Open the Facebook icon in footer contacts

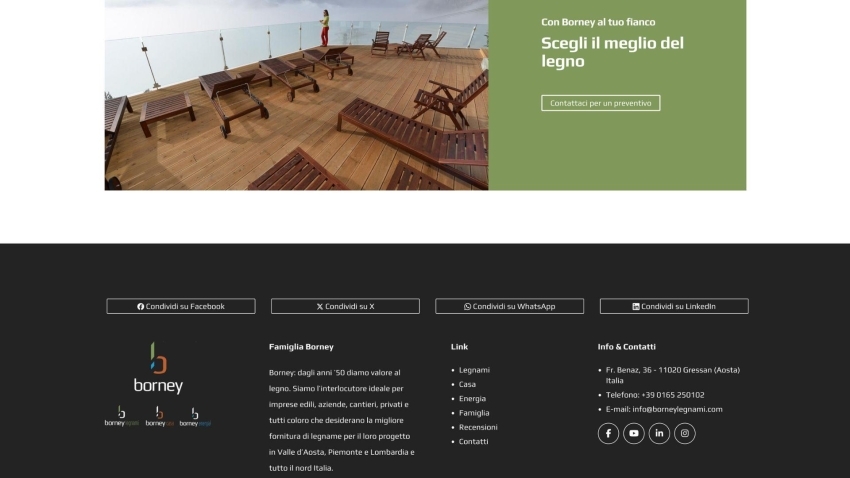coord(608,433)
